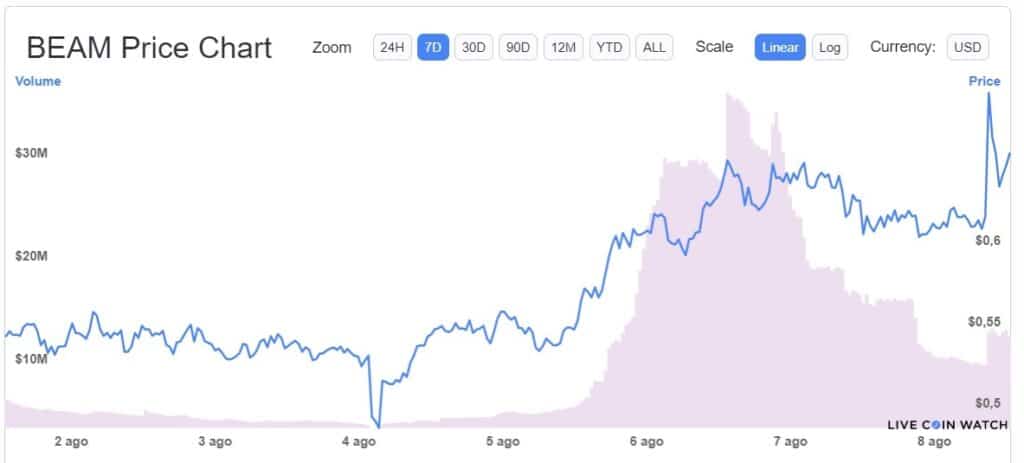Click the 8 ago date label
This screenshot has height=463, width=1024.
coord(934,441)
